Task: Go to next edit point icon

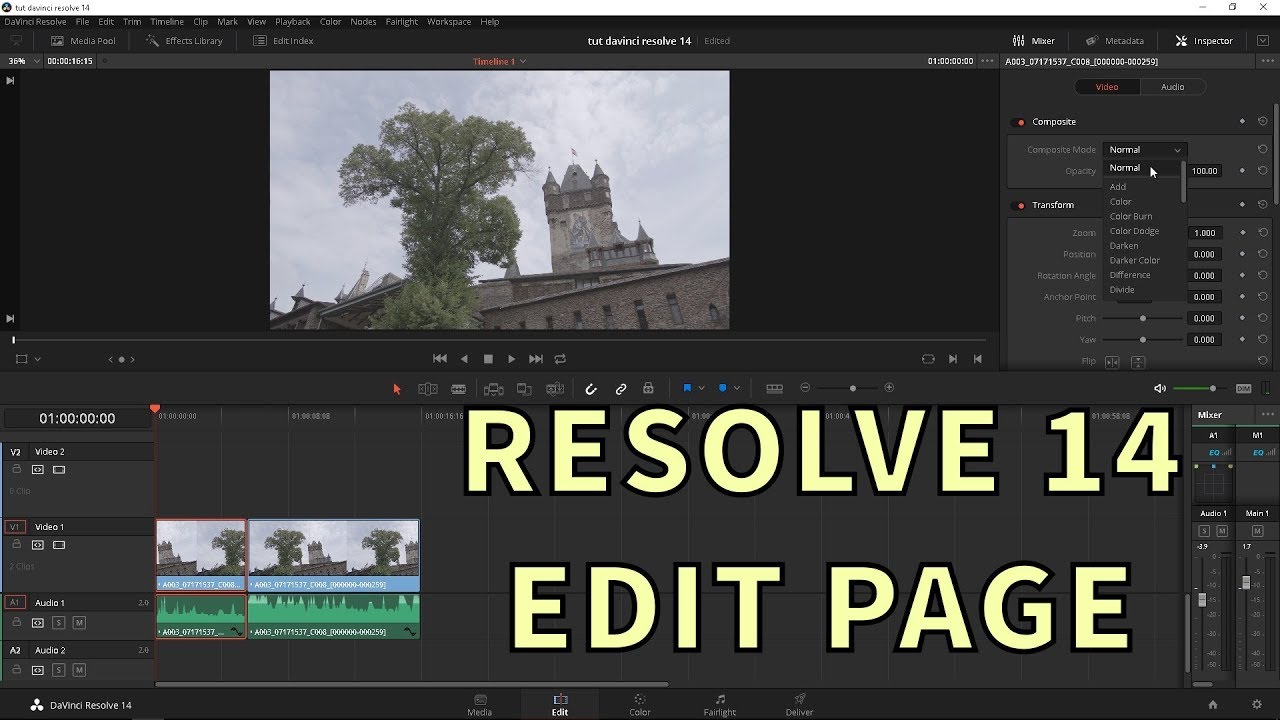Action: [953, 358]
